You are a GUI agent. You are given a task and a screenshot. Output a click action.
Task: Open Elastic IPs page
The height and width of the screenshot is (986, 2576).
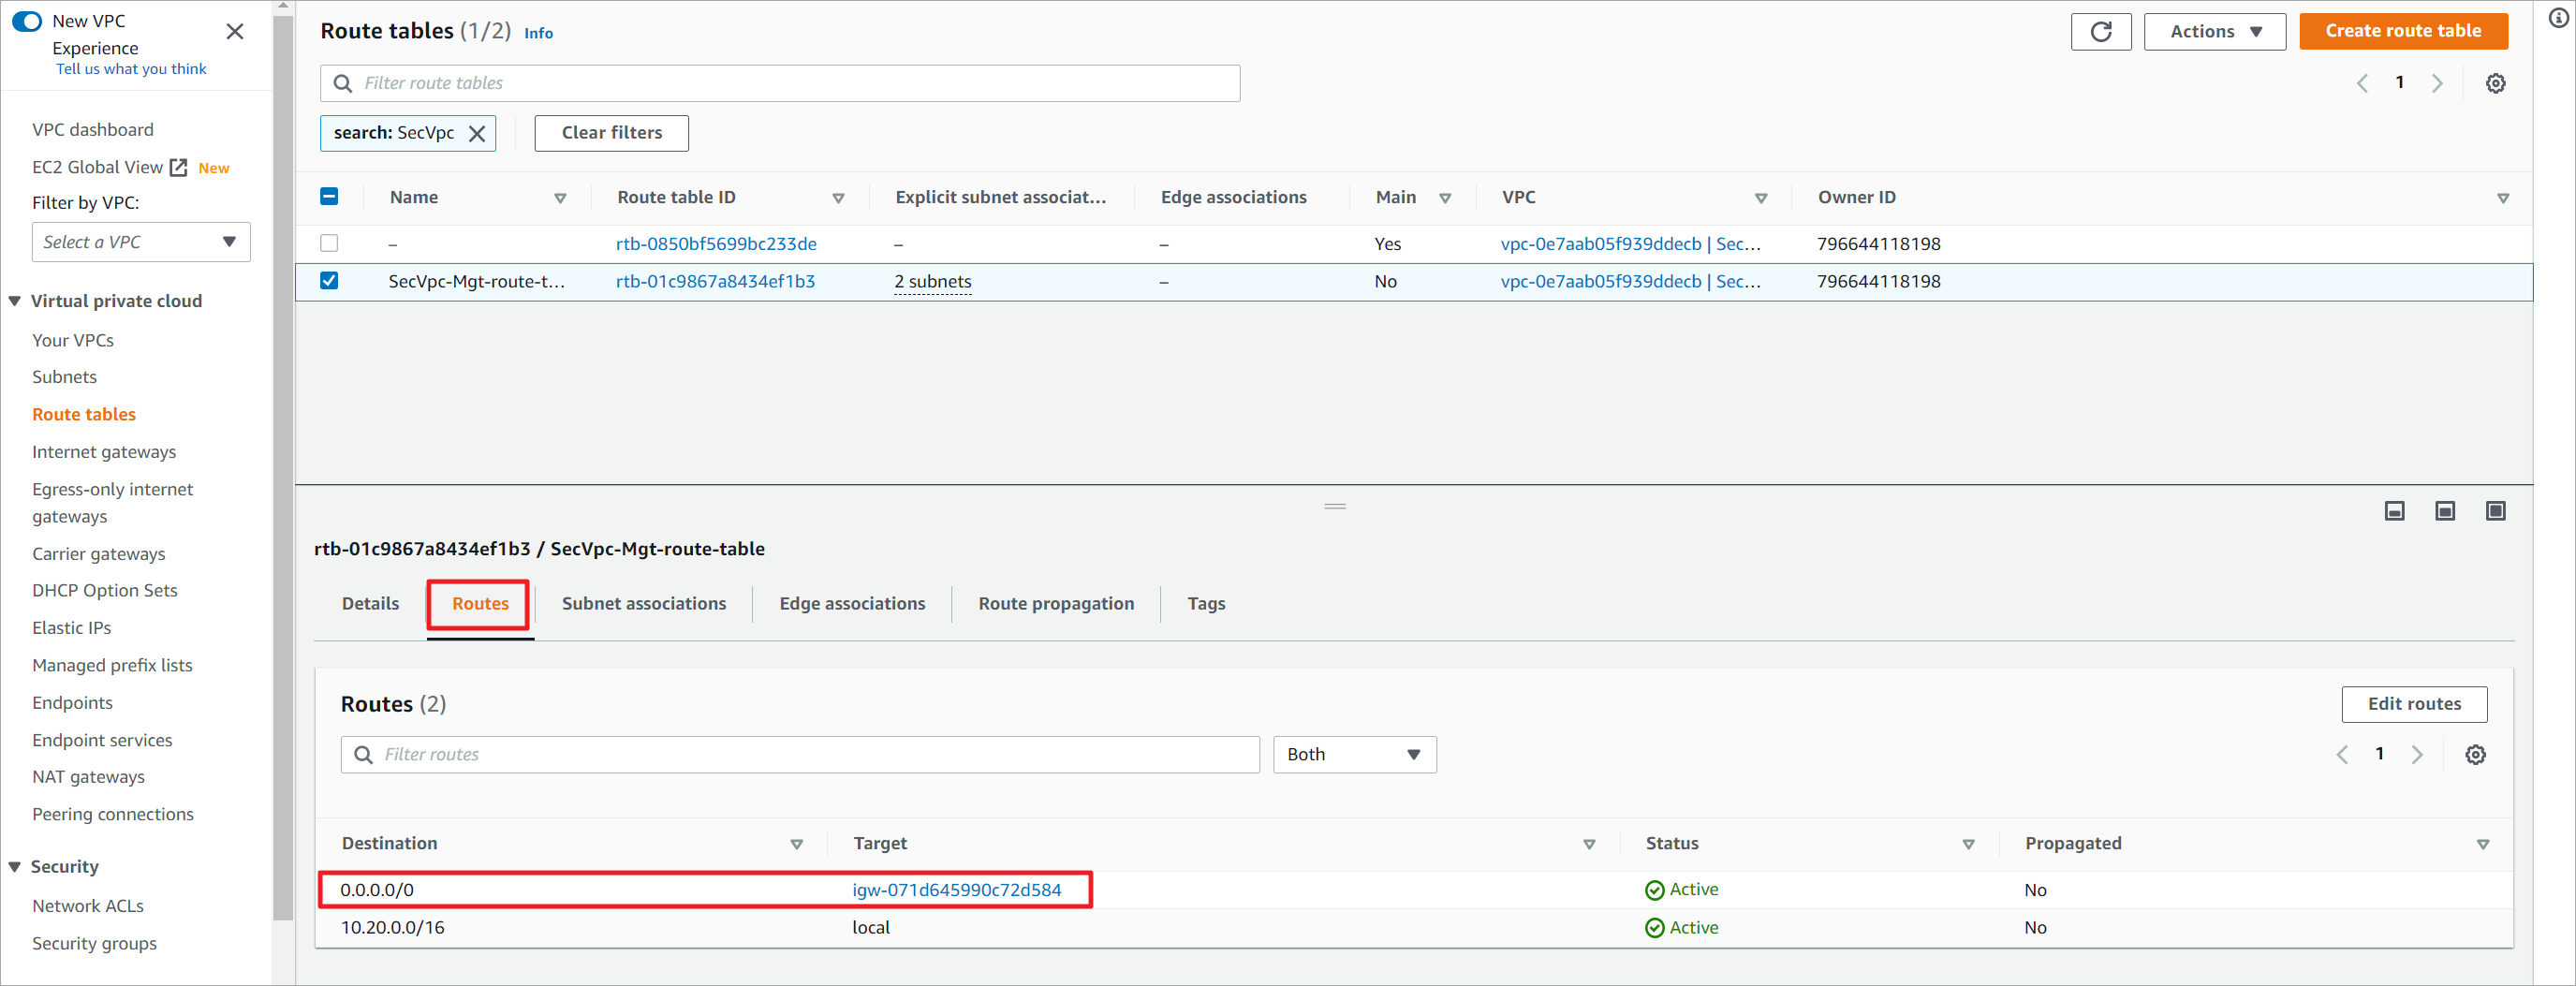tap(71, 628)
